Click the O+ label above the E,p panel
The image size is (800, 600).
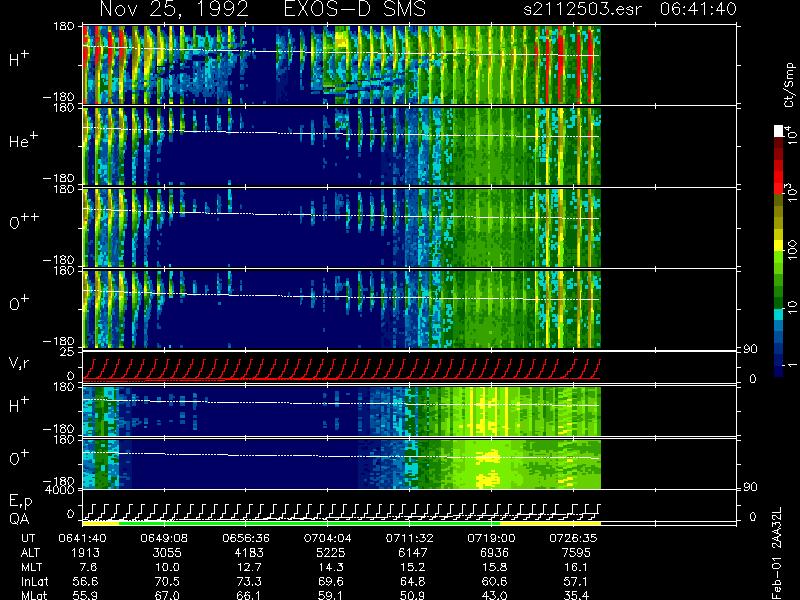click(x=19, y=458)
